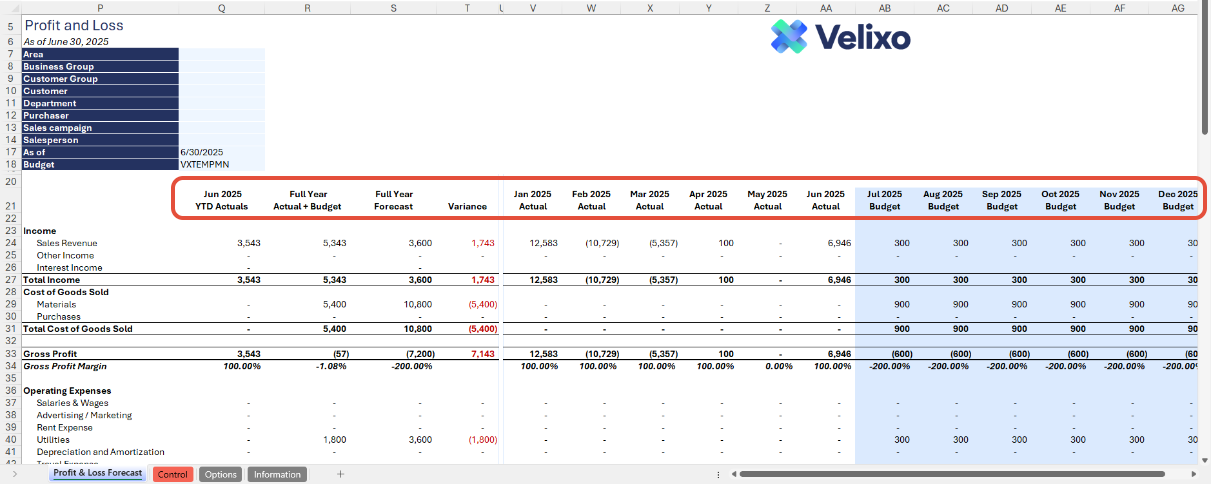
Task: Select row 5 header
Action: coord(11,25)
